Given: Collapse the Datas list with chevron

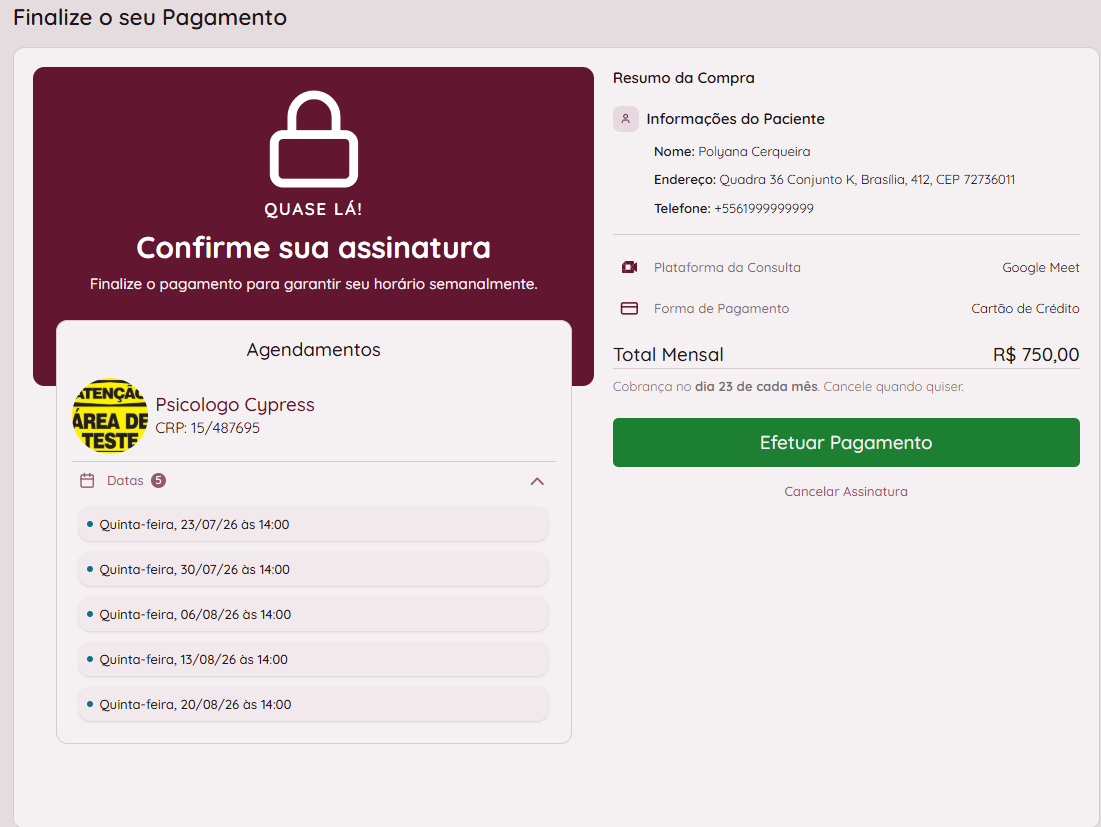Looking at the screenshot, I should 537,481.
